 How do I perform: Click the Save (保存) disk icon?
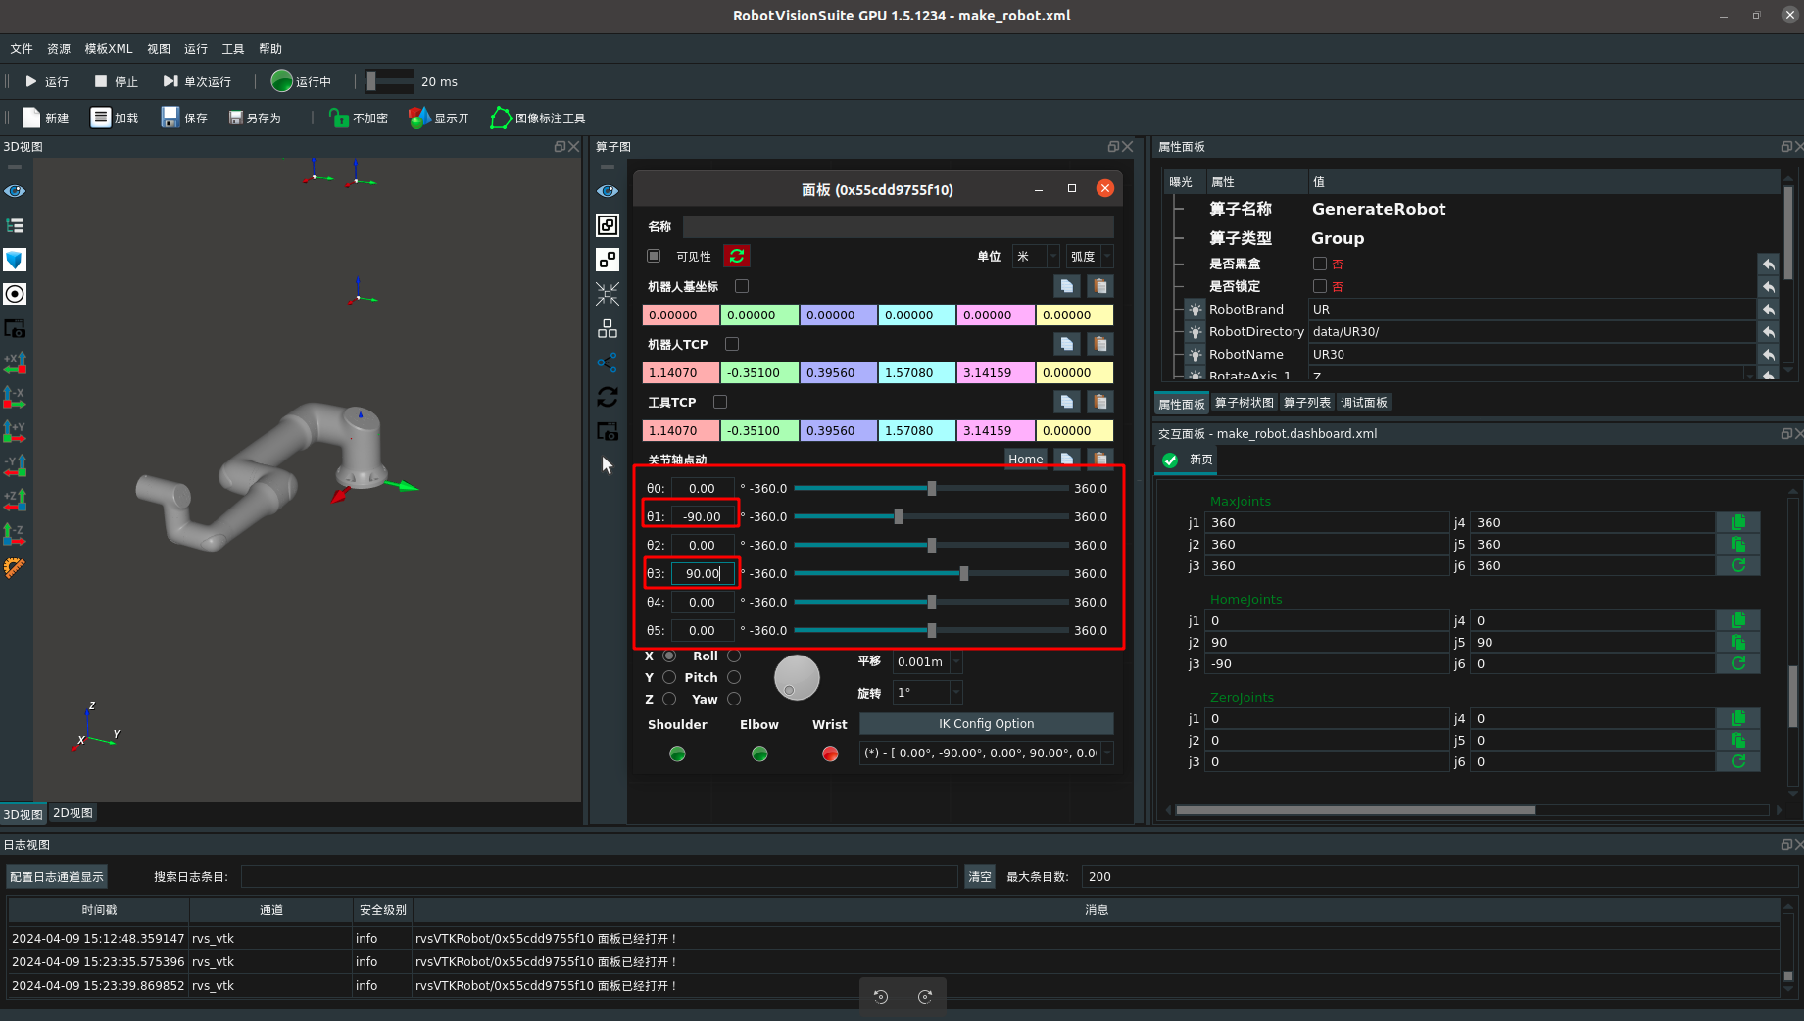(x=170, y=118)
